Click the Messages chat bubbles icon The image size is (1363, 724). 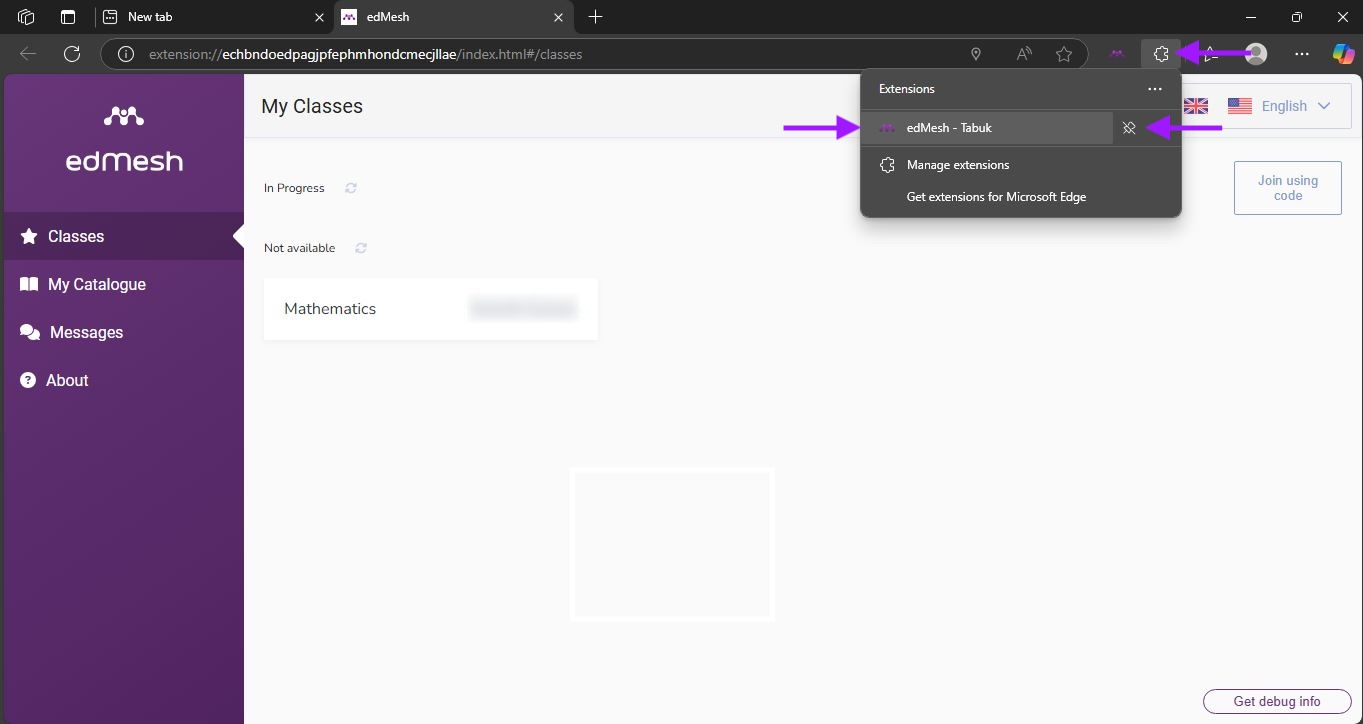tap(30, 332)
